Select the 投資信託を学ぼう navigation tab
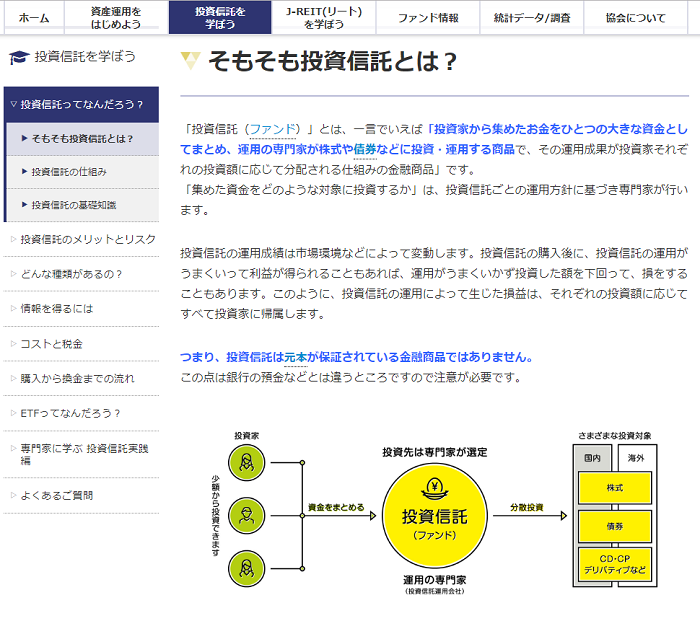Image resolution: width=700 pixels, height=621 pixels. (220, 18)
